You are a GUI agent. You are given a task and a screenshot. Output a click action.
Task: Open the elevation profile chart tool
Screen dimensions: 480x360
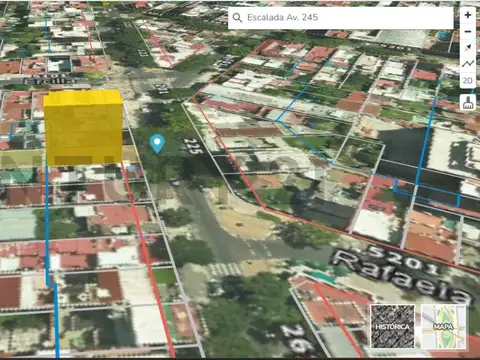(468, 64)
